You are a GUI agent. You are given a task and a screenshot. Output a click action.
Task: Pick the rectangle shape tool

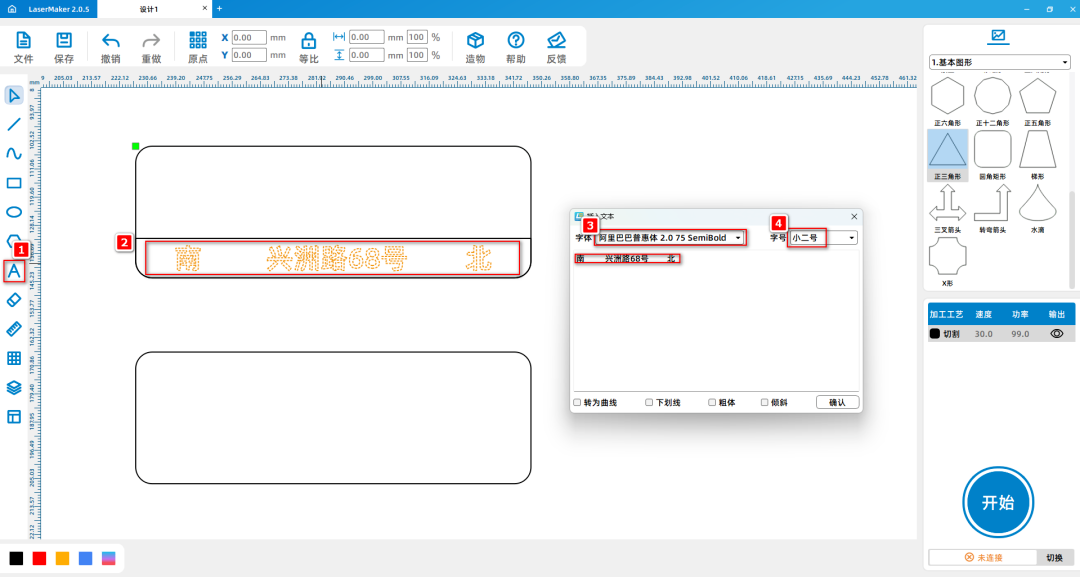(x=14, y=183)
